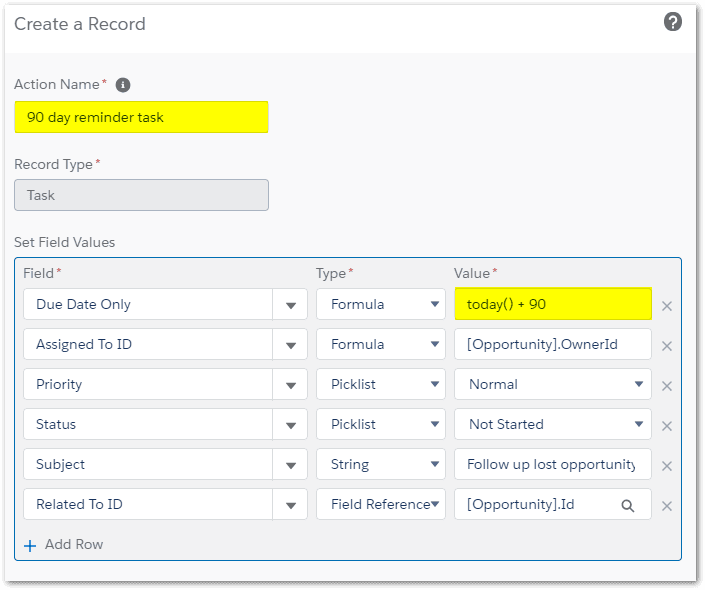
Task: Remove the Assigned To ID row
Action: click(667, 346)
